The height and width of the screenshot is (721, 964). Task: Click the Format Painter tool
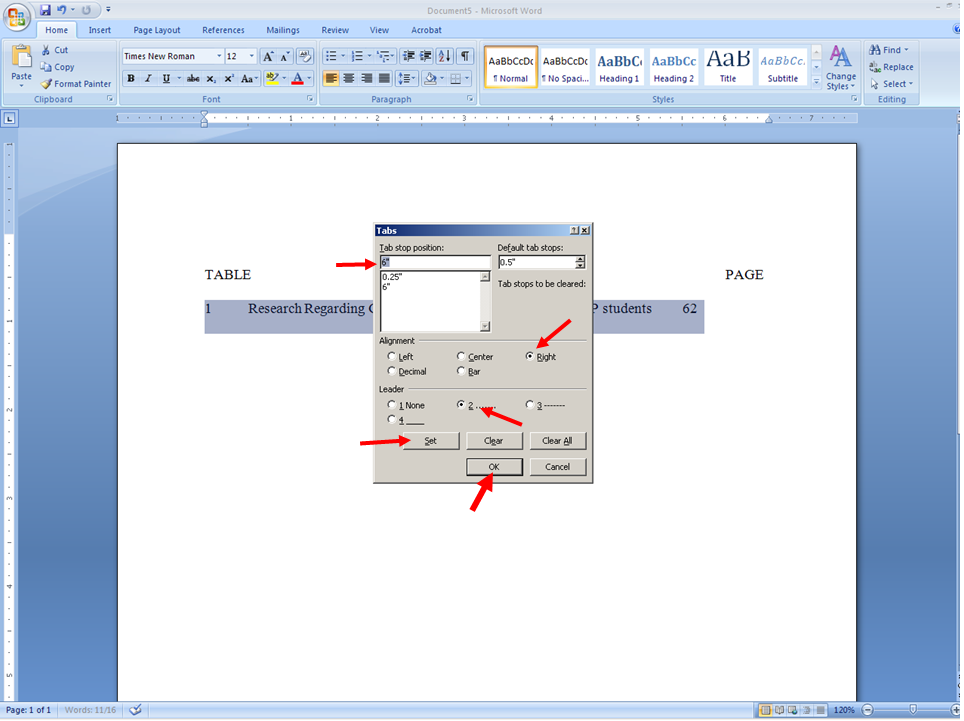[x=76, y=84]
